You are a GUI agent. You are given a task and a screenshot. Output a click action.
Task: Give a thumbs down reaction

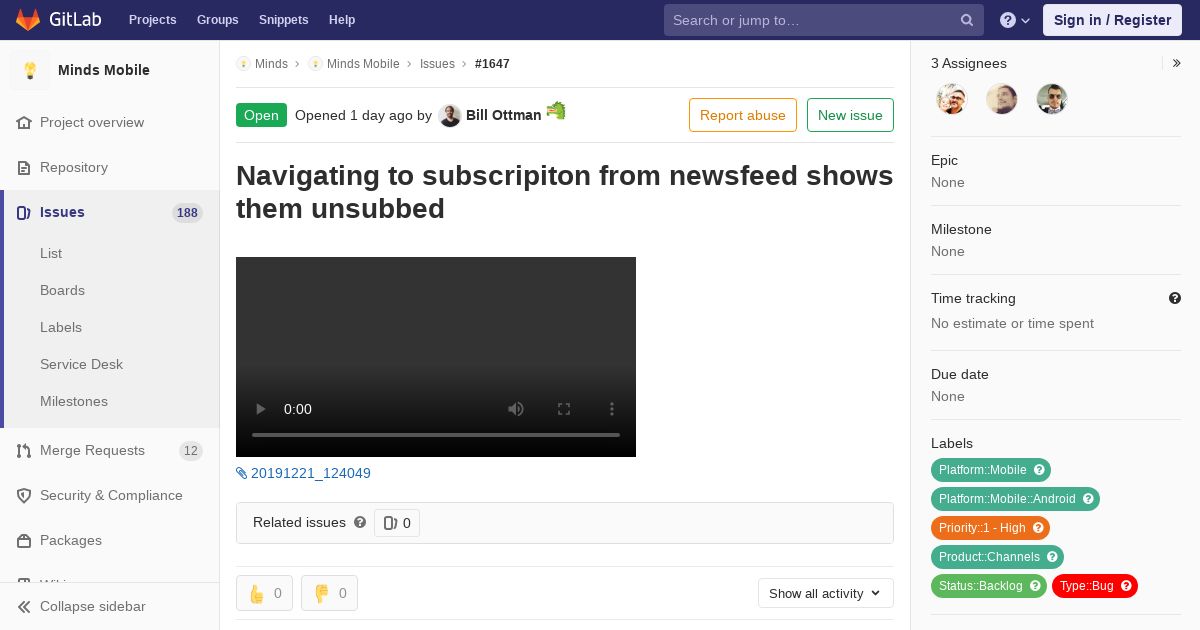(x=329, y=593)
